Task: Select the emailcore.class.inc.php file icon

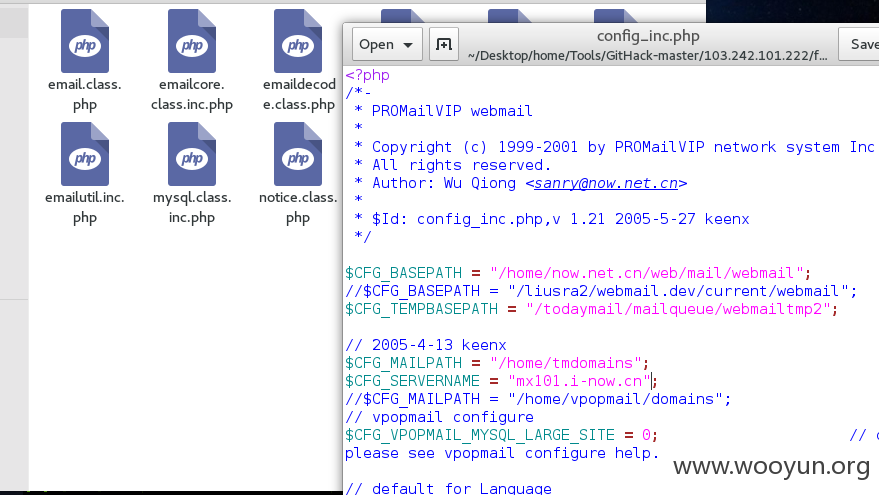Action: (x=192, y=41)
